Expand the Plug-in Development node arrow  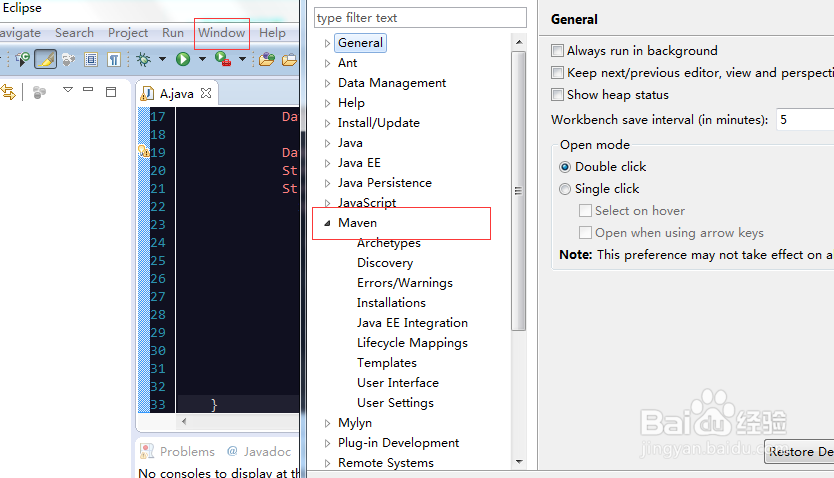tap(327, 443)
